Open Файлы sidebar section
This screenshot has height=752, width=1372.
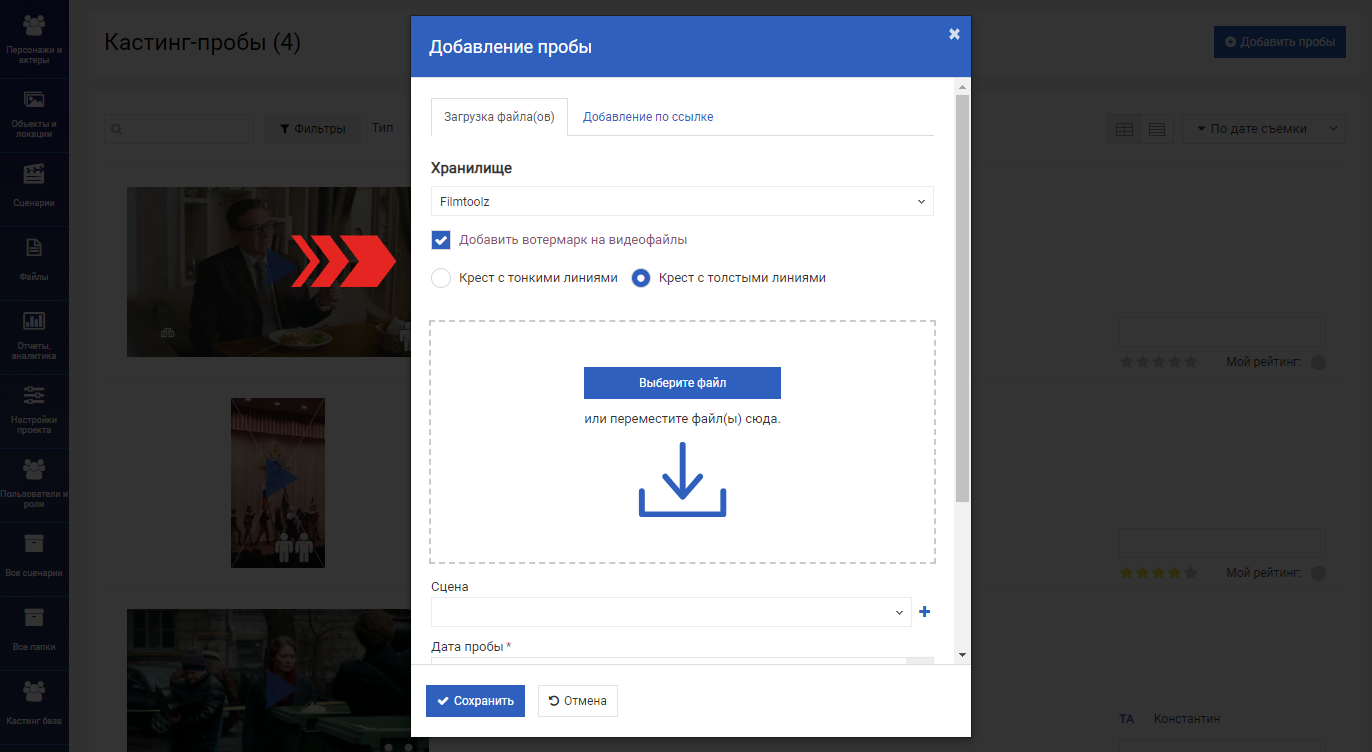[x=34, y=263]
